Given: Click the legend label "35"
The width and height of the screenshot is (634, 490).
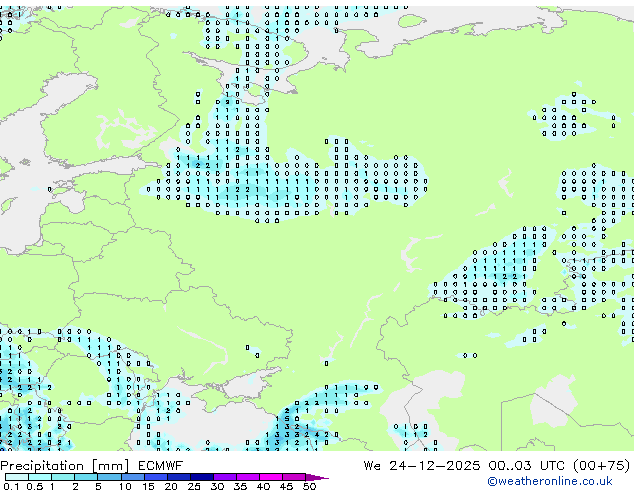Looking at the screenshot, I should [x=240, y=486].
